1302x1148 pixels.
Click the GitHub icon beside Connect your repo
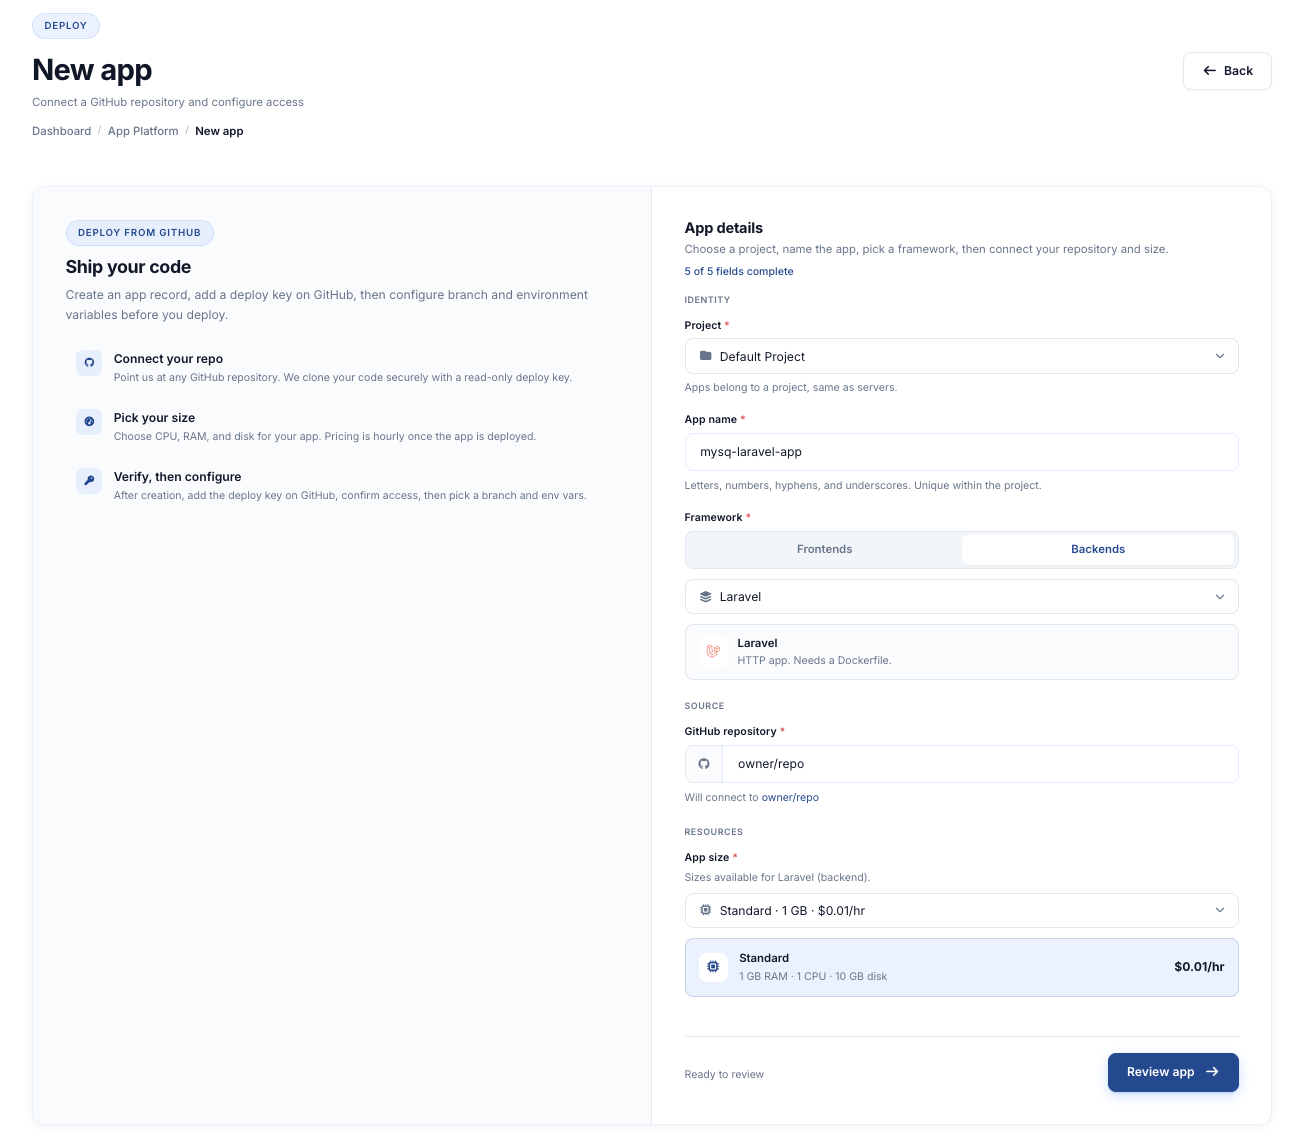pos(89,363)
